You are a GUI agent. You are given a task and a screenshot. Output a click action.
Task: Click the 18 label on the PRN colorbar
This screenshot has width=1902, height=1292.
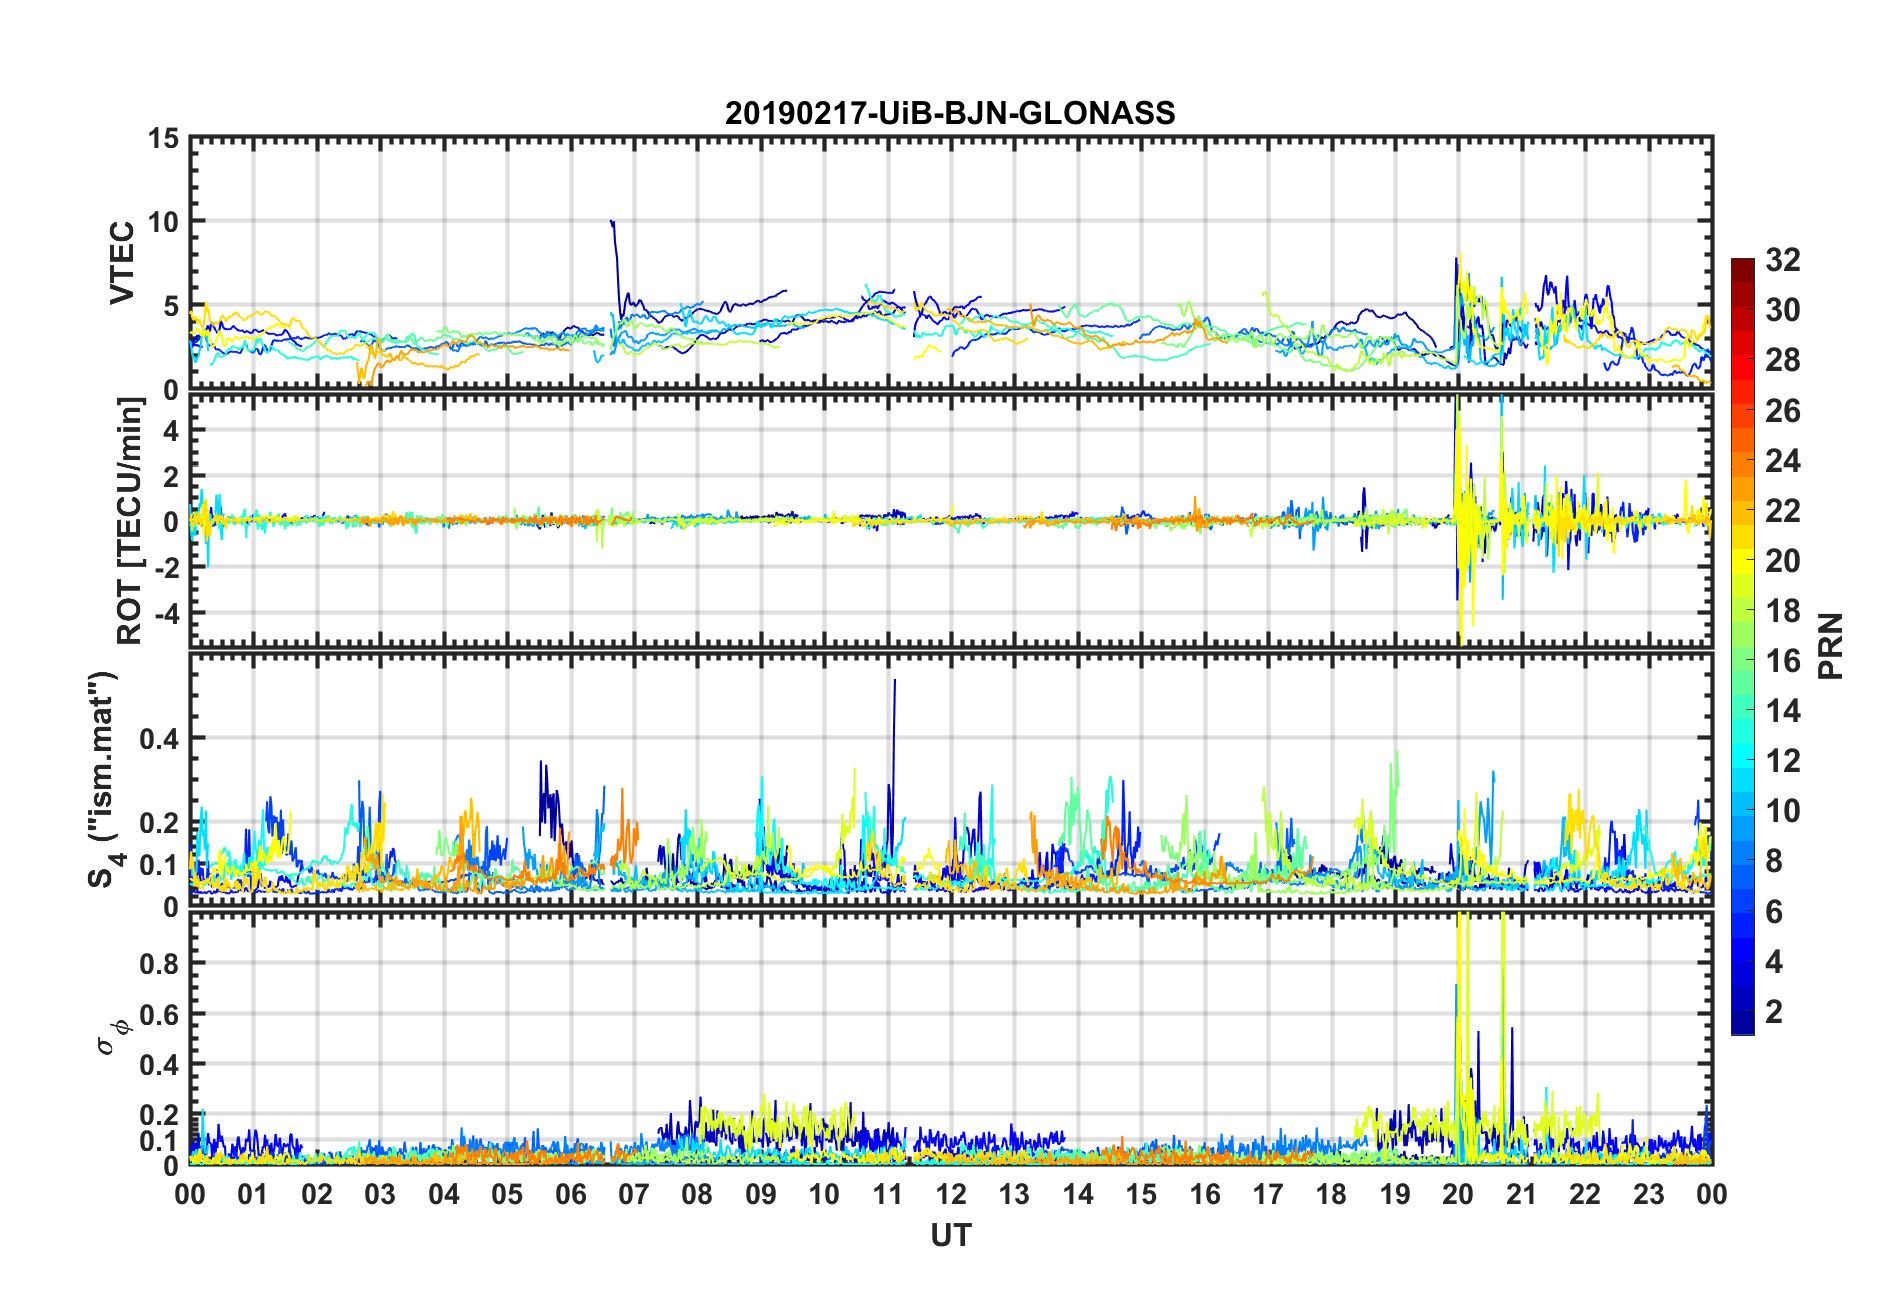tap(1783, 610)
